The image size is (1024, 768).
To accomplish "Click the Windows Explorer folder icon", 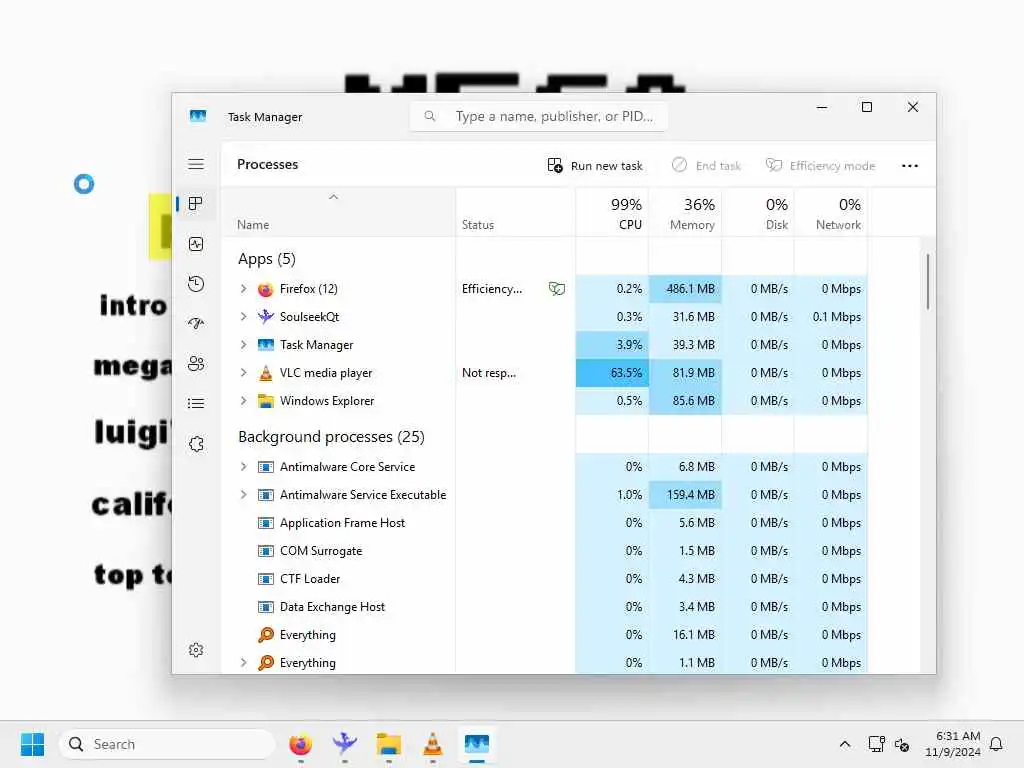I will [265, 401].
